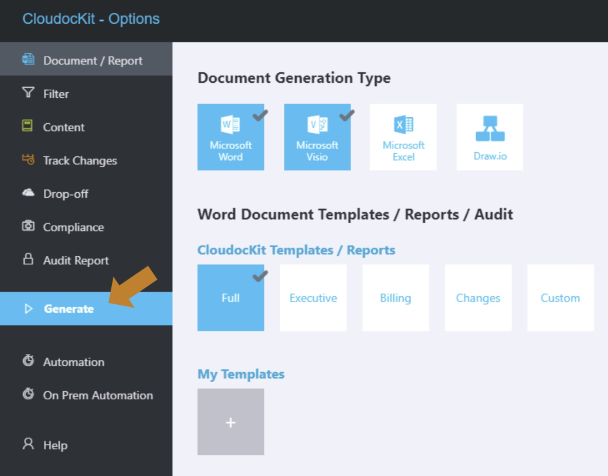Click the Document / Report sidebar icon
Viewport: 608px width, 476px height.
(x=28, y=59)
